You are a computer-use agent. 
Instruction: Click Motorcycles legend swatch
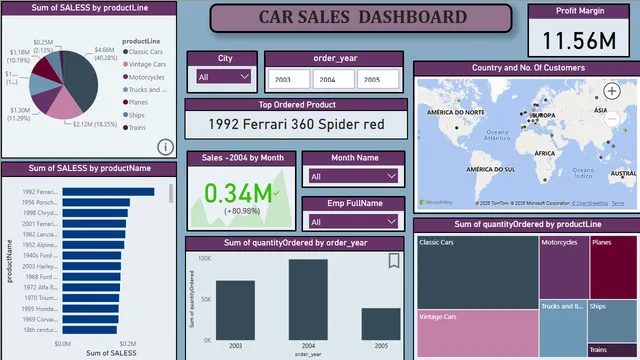point(126,77)
